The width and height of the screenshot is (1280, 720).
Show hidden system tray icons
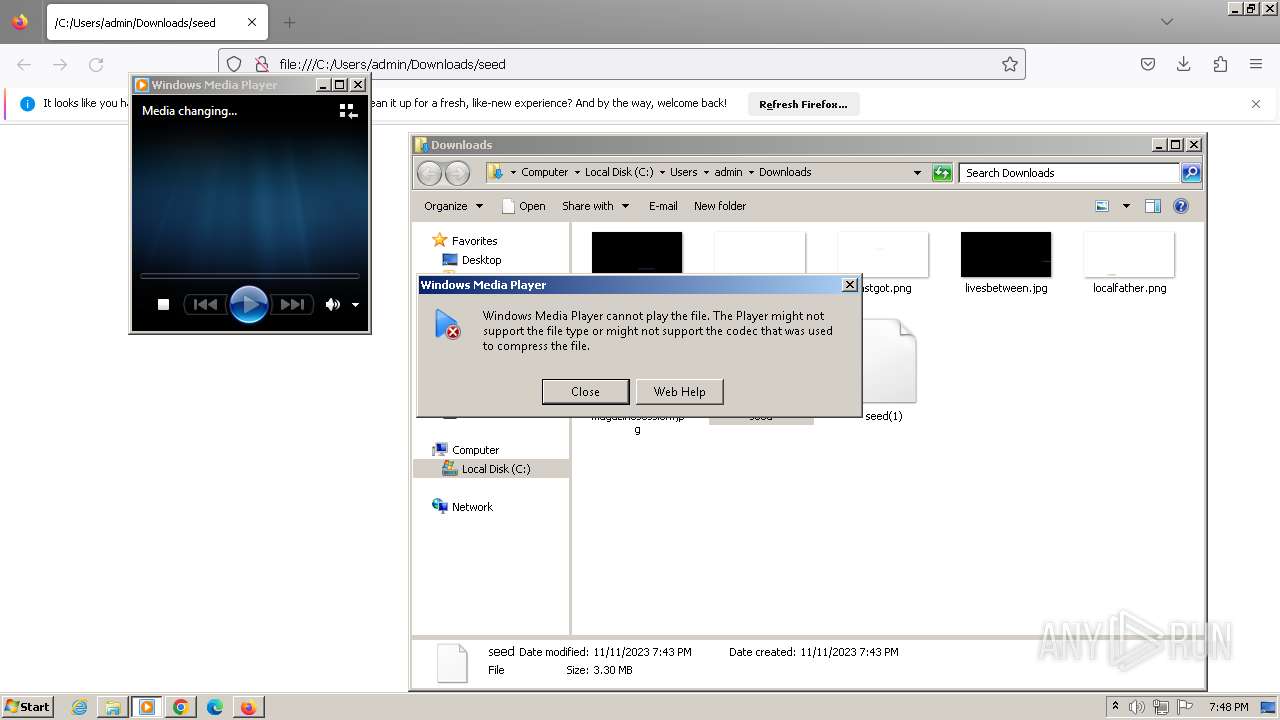coord(1115,707)
